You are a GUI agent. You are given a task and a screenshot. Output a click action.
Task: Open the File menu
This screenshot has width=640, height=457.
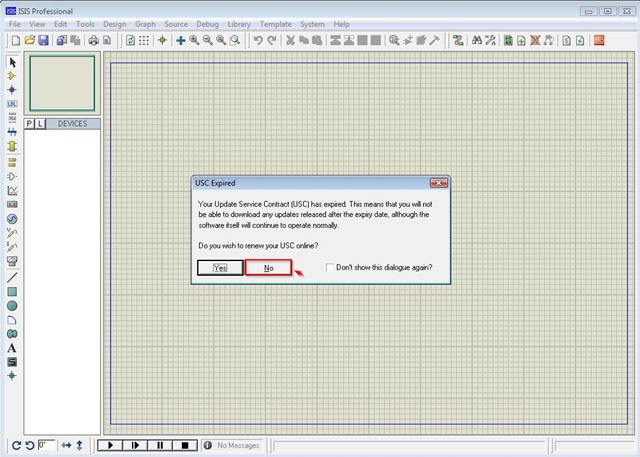pyautogui.click(x=15, y=24)
